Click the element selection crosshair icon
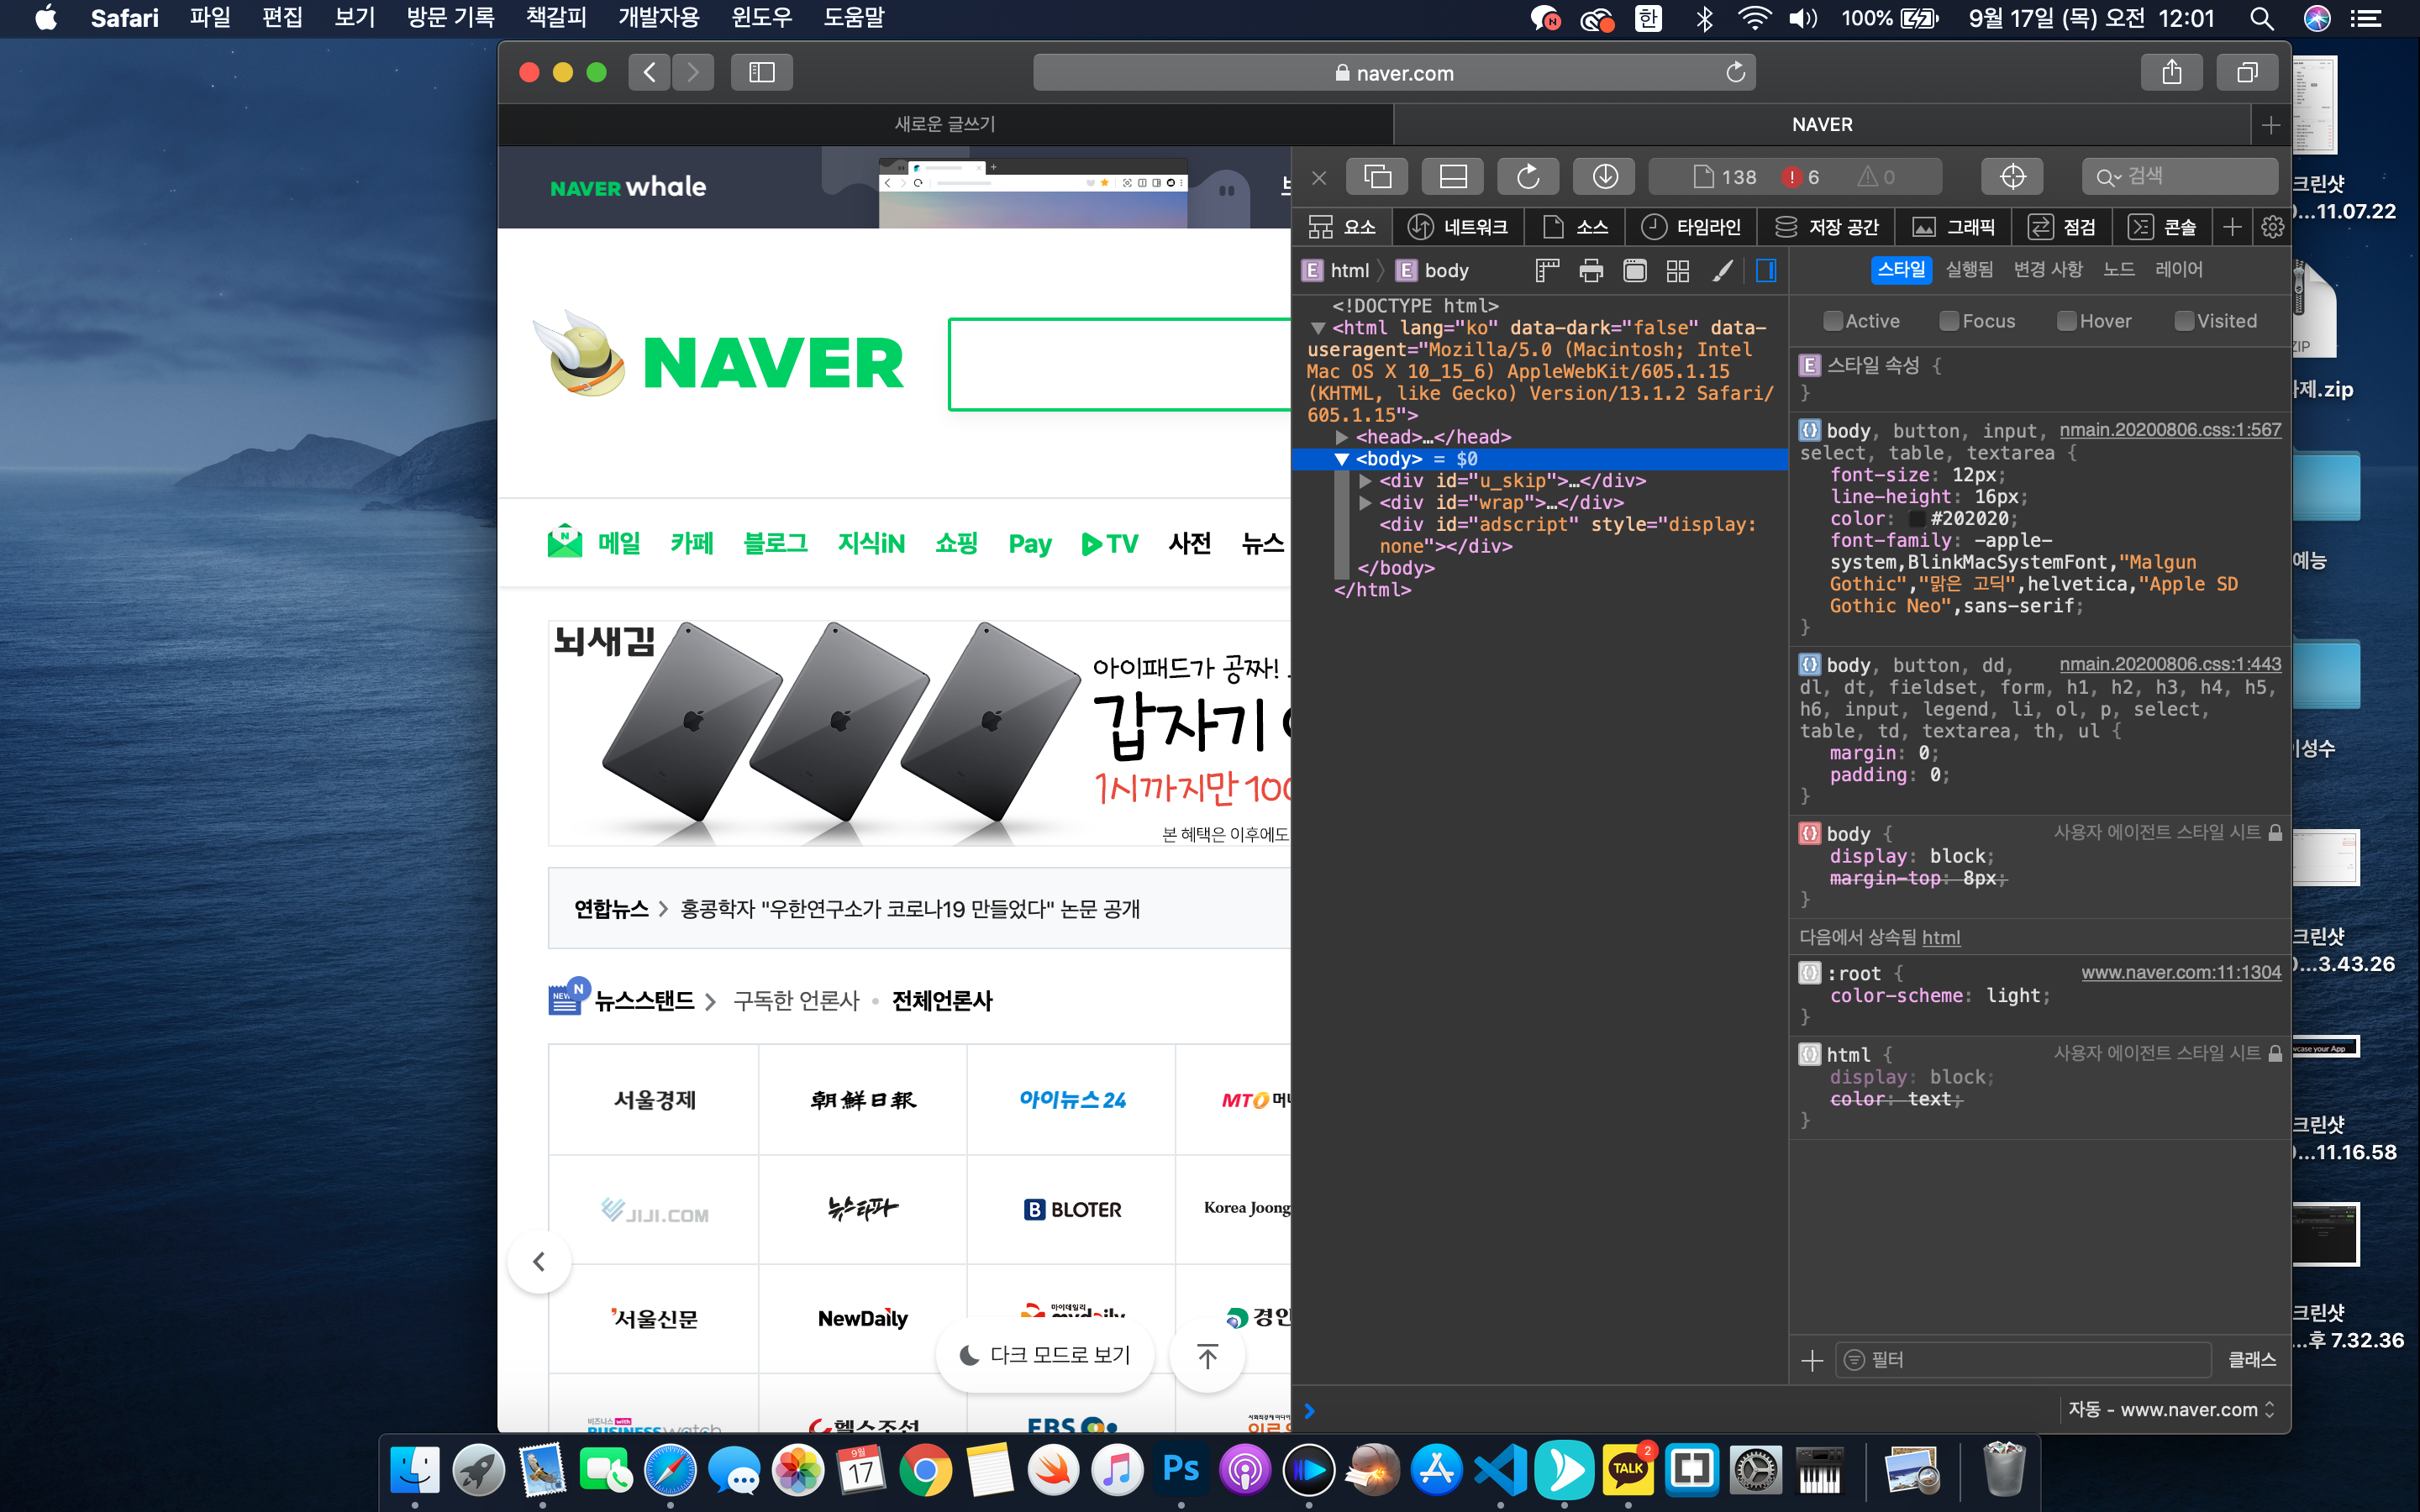2420x1512 pixels. 2012,177
